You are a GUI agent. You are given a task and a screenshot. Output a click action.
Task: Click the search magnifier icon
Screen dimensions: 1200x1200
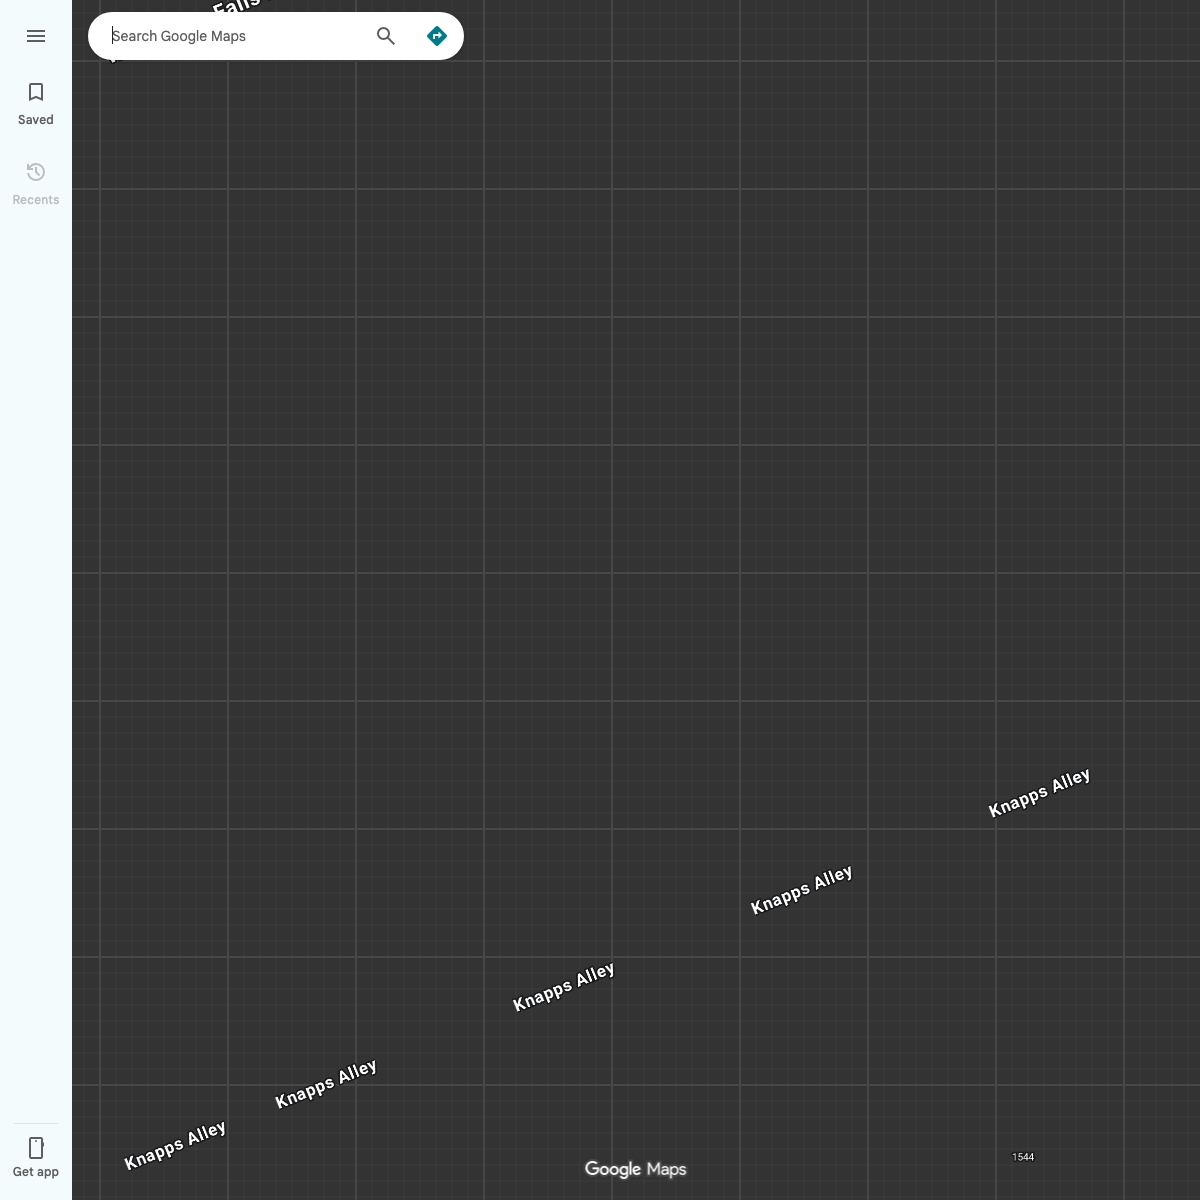coord(386,36)
